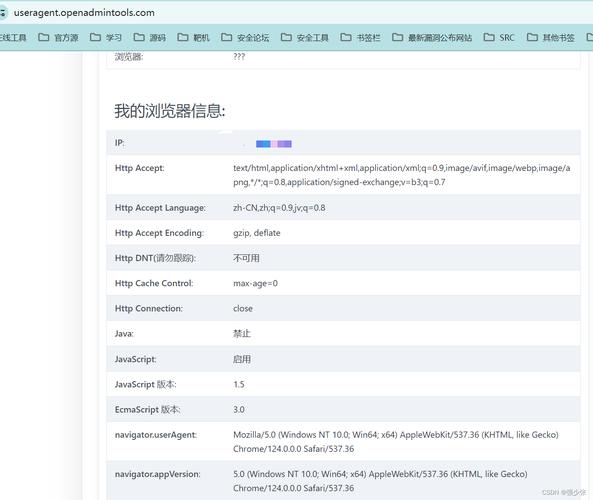Click the navigator.appVersion label

click(x=158, y=474)
